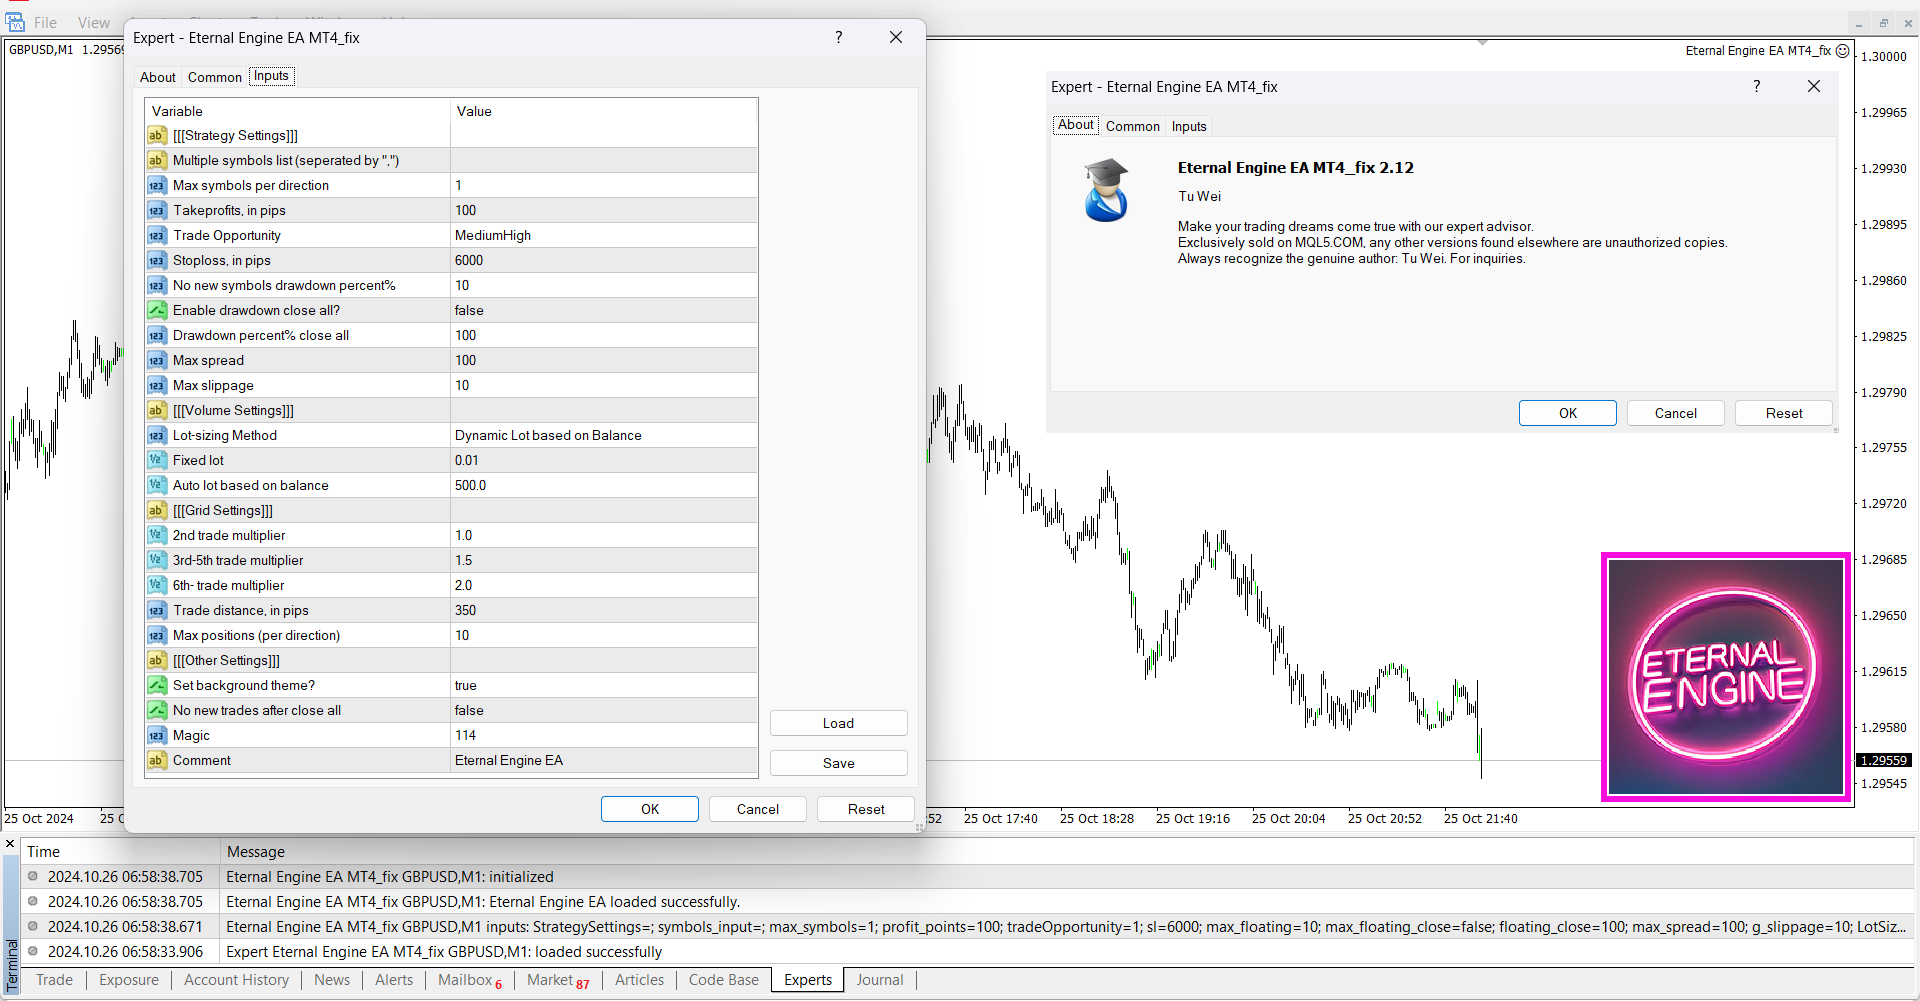
Task: Click the icon beside Fixed lot row
Action: click(157, 460)
